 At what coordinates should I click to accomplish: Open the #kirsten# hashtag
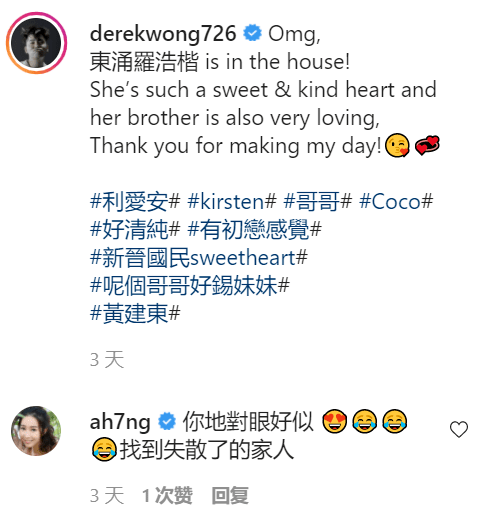[232, 202]
